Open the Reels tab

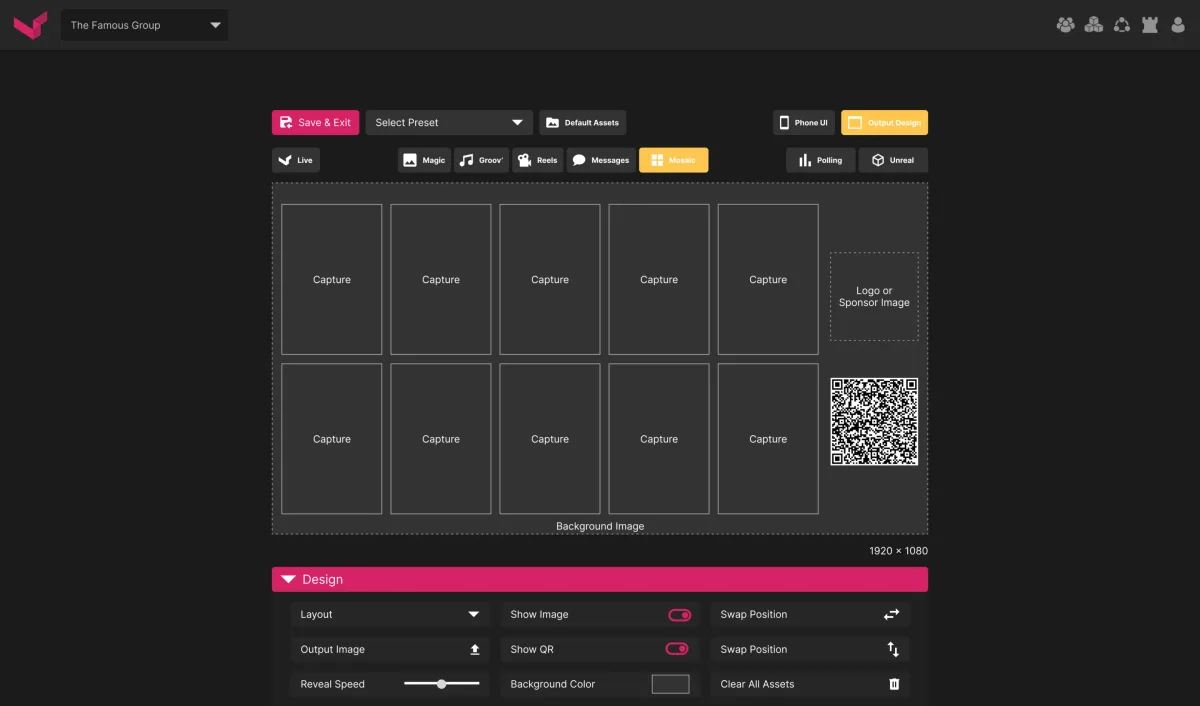point(538,160)
